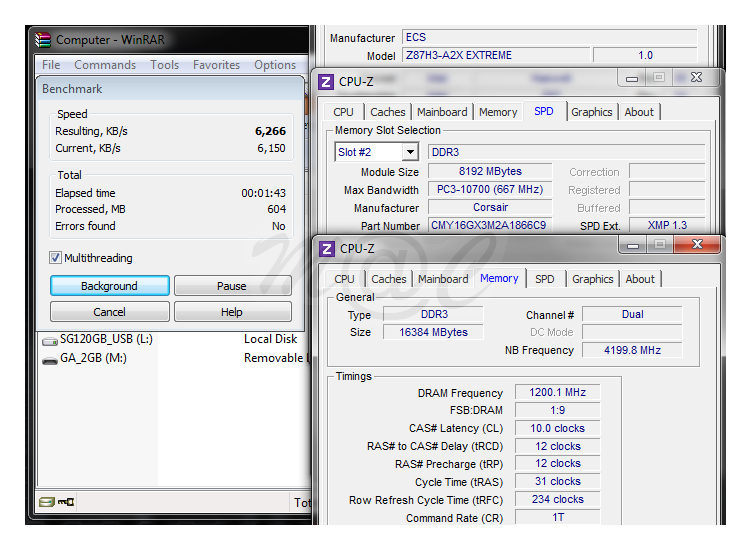This screenshot has width=751, height=550.
Task: Cancel the WinRAR benchmark
Action: click(109, 312)
